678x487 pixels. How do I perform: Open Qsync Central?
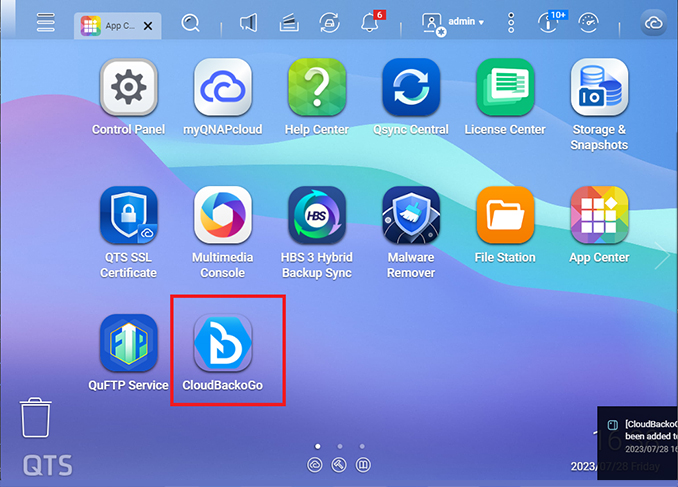point(411,87)
